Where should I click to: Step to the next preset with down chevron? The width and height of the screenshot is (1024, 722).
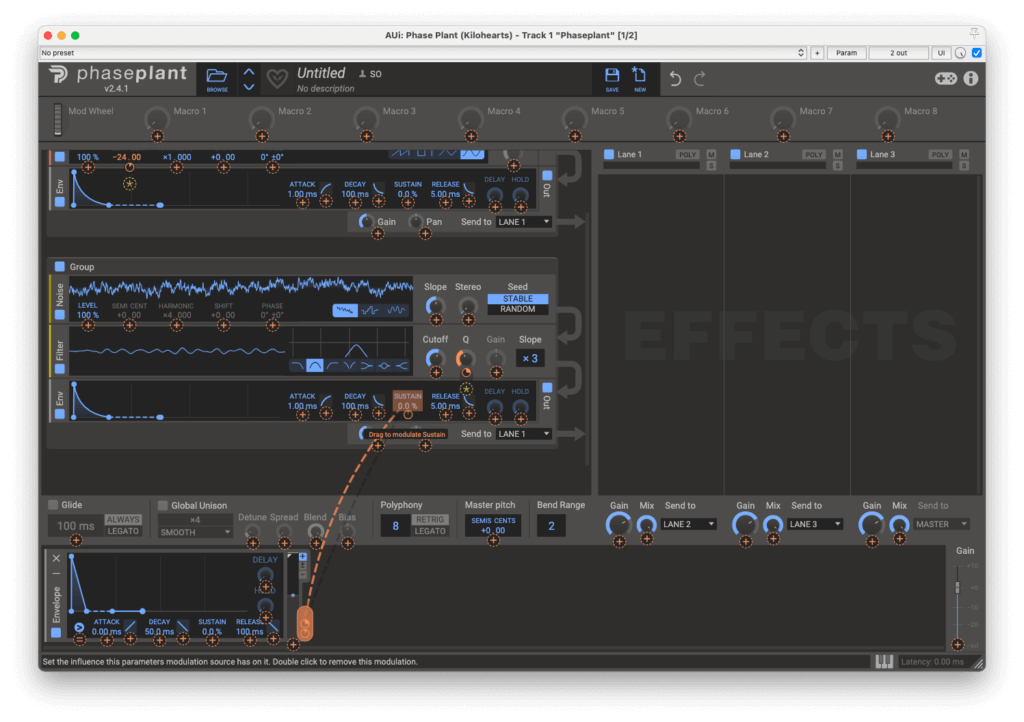pos(249,87)
